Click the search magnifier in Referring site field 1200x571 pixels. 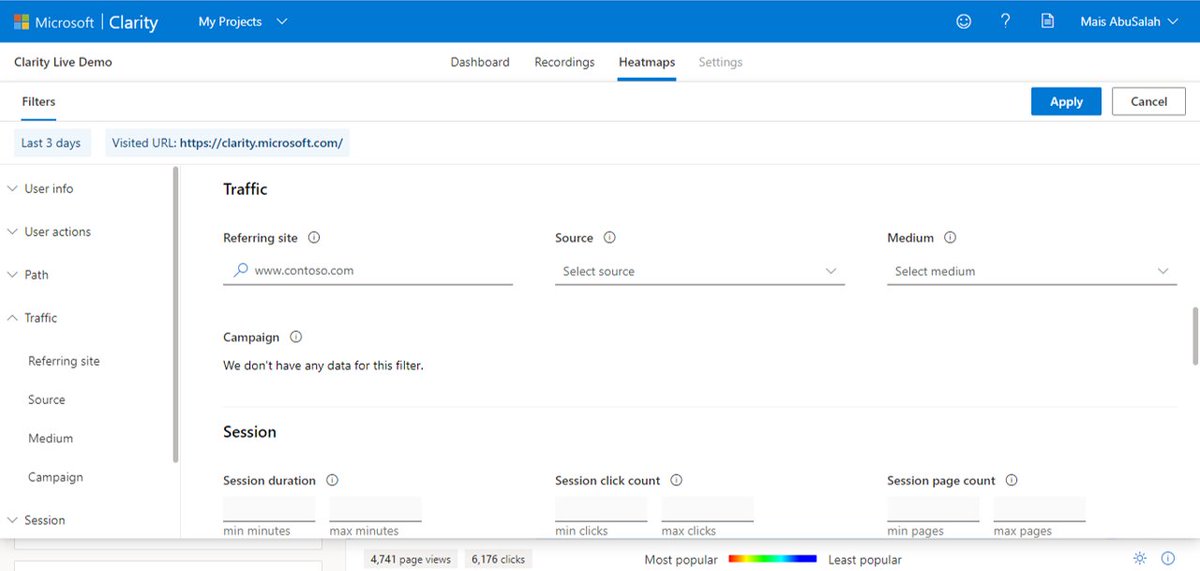click(240, 270)
